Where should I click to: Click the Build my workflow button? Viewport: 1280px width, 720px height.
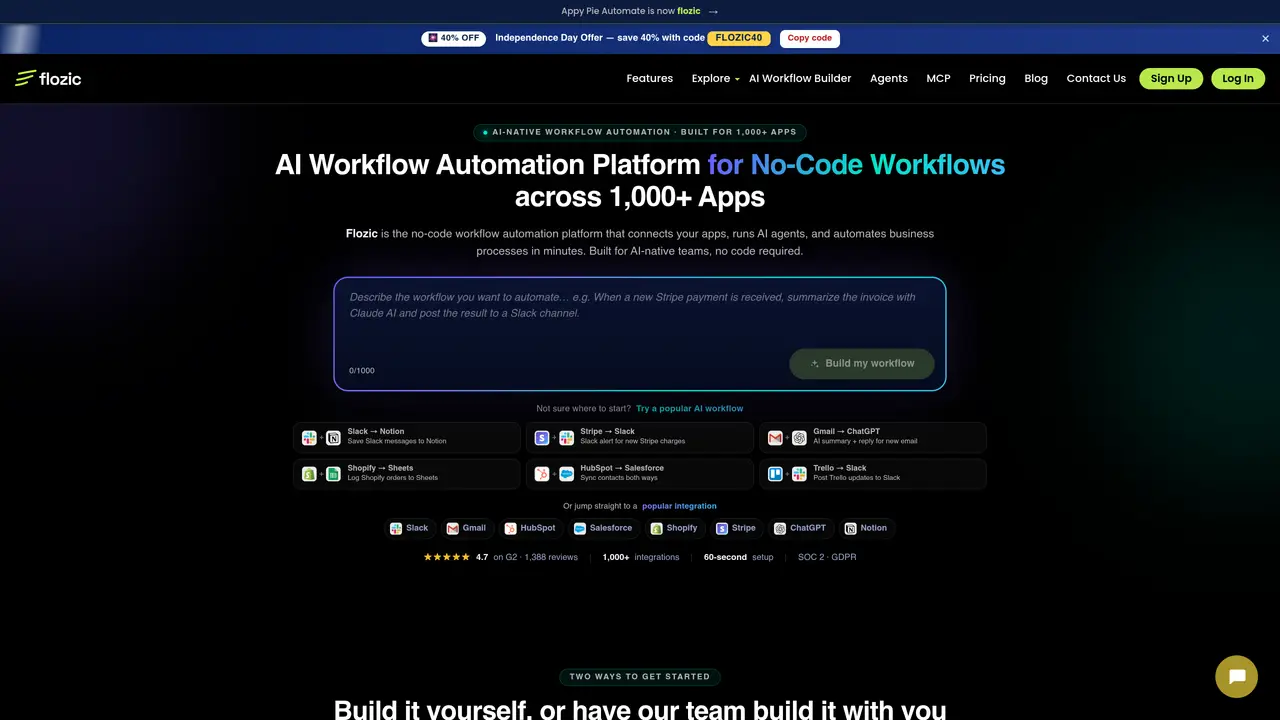[x=862, y=363]
